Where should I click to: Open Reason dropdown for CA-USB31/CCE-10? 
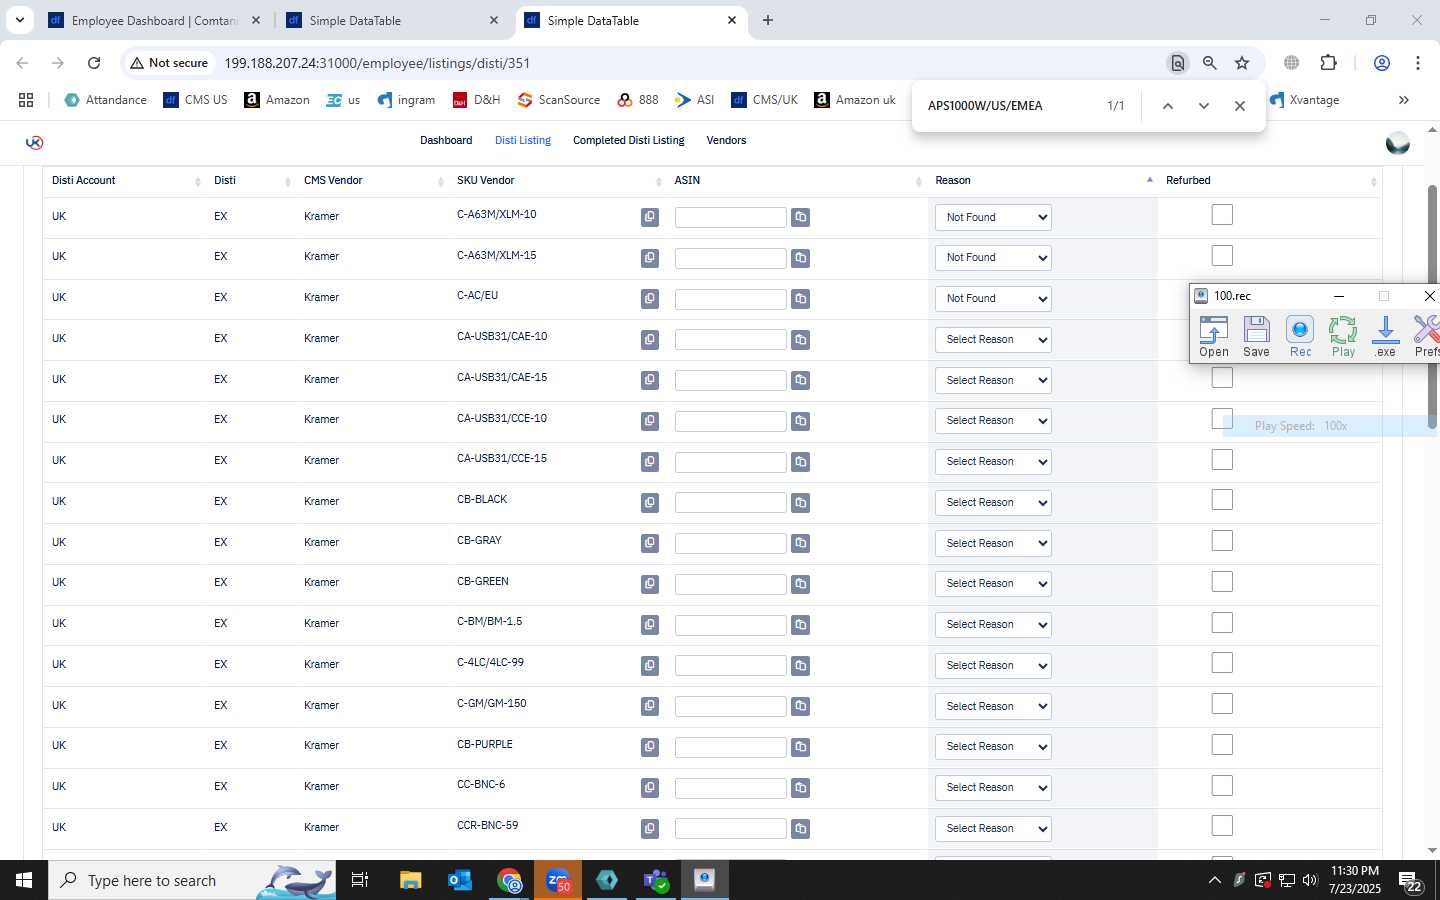(993, 421)
